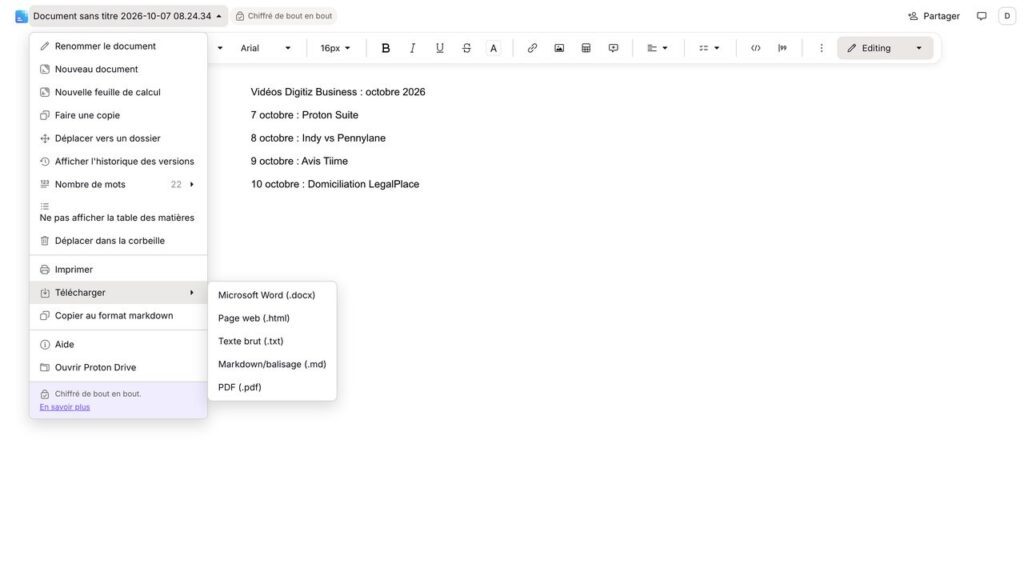This screenshot has height=576, width=1024.
Task: Open Arial font family dropdown
Action: click(265, 48)
